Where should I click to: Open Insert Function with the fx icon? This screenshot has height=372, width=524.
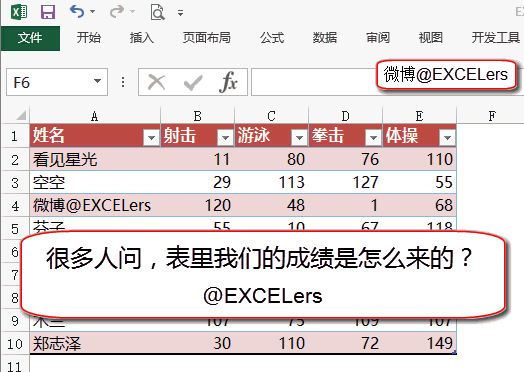click(x=228, y=82)
